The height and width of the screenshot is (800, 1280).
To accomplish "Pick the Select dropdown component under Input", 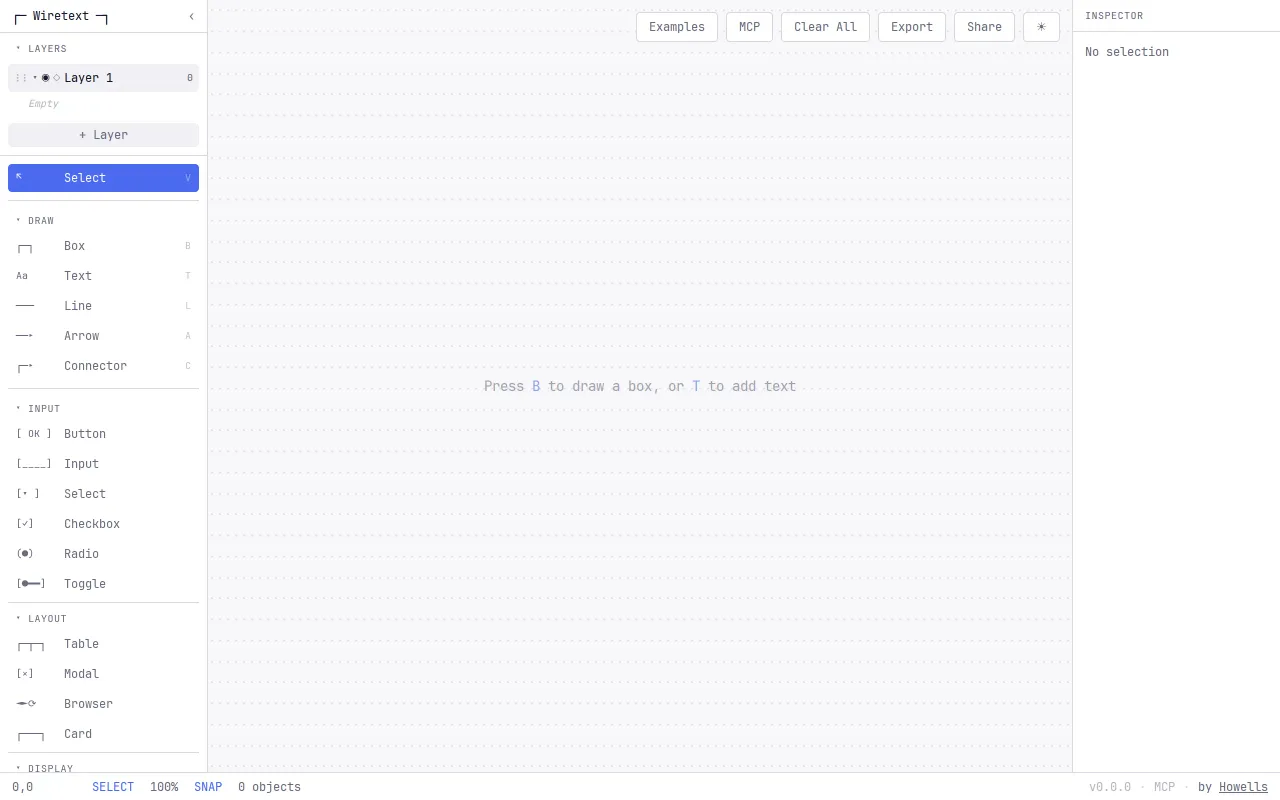I will click(103, 494).
